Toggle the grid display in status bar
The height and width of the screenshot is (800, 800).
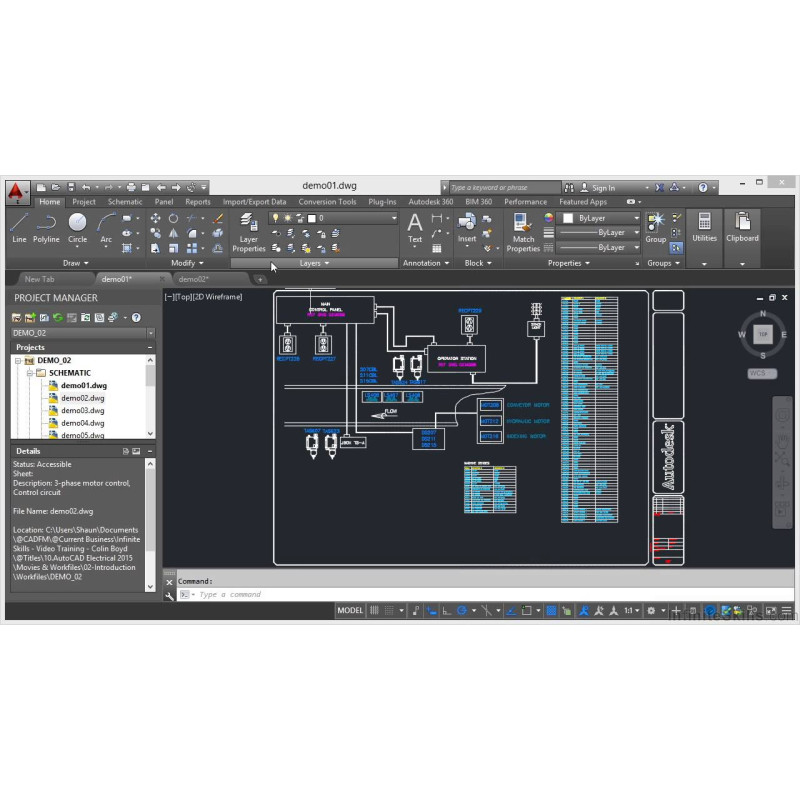[375, 610]
